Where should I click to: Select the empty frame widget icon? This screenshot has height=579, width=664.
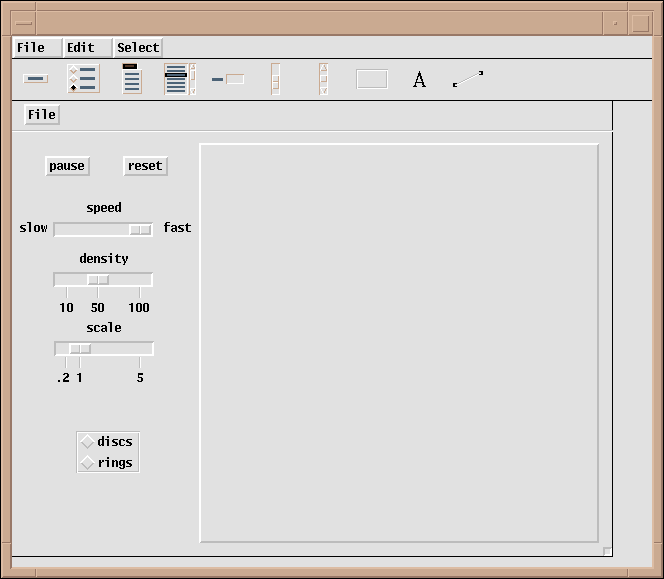click(x=372, y=79)
